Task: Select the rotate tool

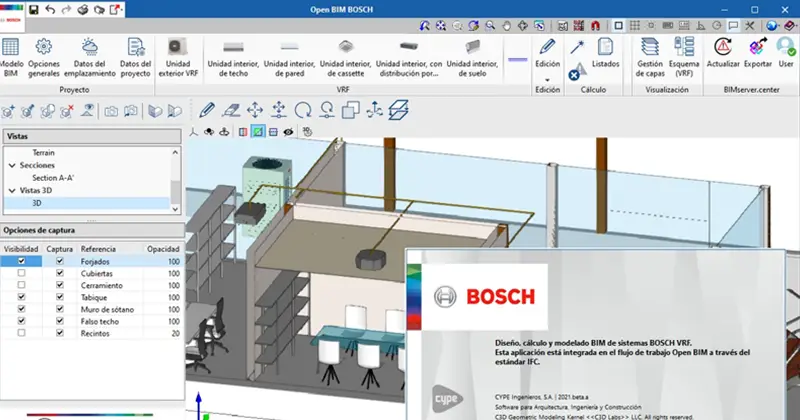Action: pyautogui.click(x=303, y=110)
